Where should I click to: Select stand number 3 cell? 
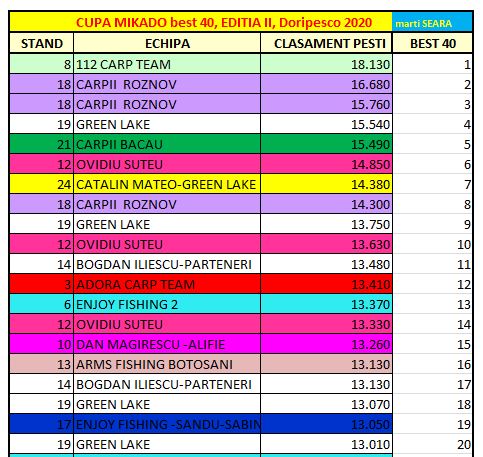(x=42, y=284)
